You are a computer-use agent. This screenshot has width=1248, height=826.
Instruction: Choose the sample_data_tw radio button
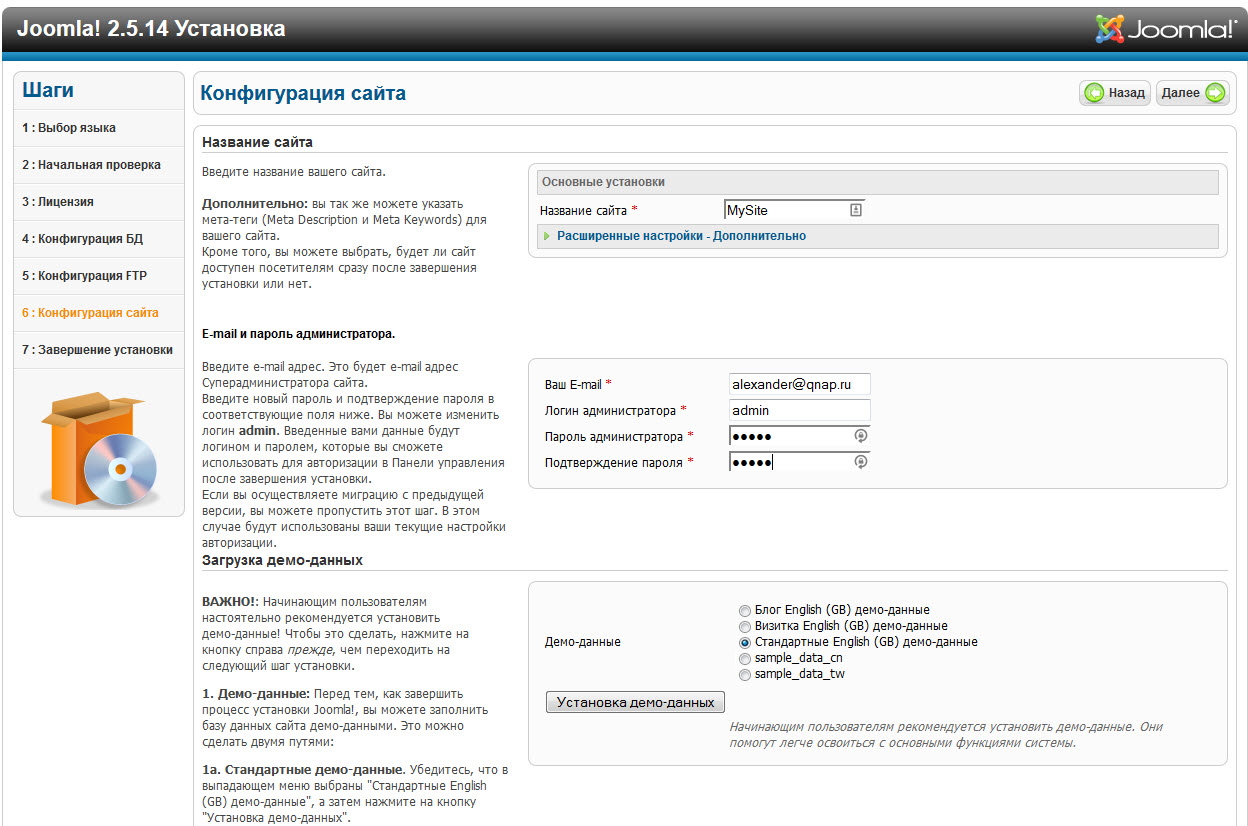pyautogui.click(x=744, y=674)
